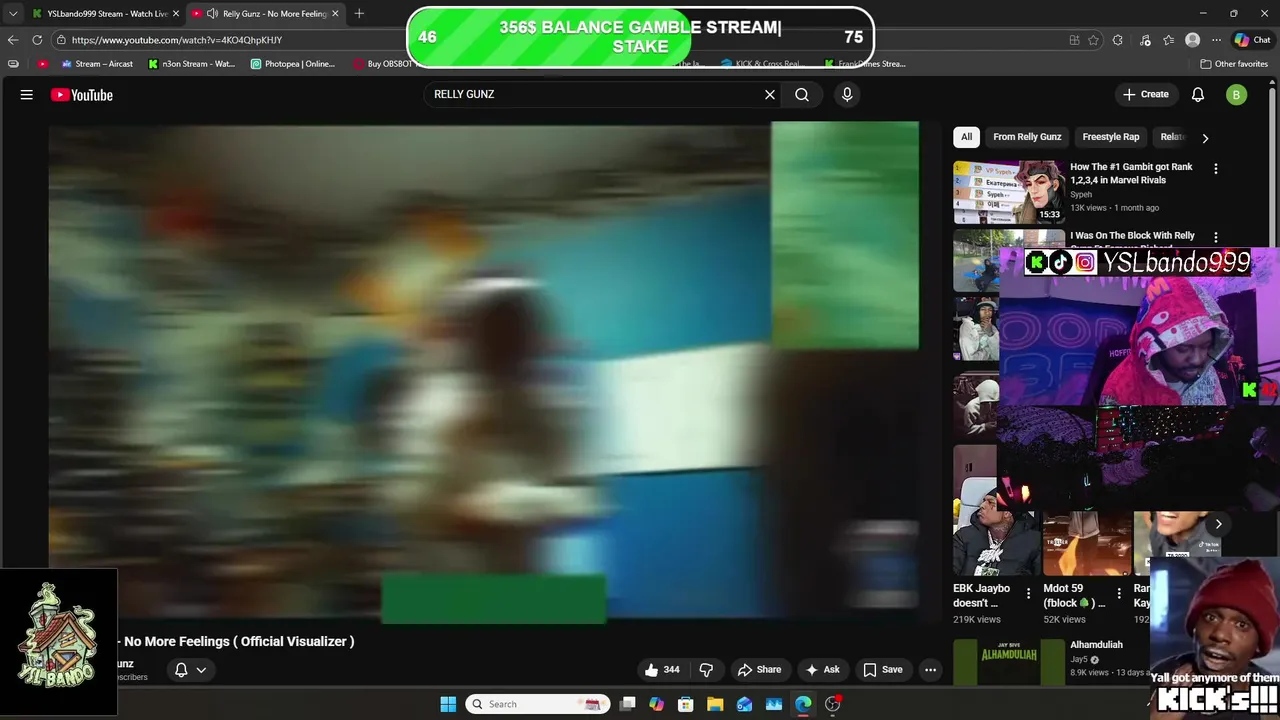Viewport: 1280px width, 720px height.
Task: Open n3on Stream bookmark
Action: pos(191,64)
